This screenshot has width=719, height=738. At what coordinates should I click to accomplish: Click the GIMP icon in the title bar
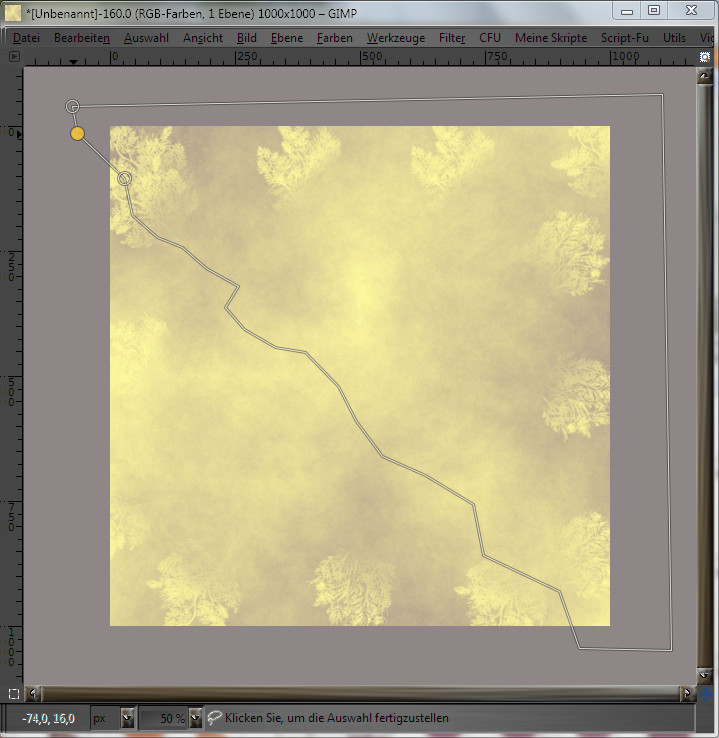[14, 11]
